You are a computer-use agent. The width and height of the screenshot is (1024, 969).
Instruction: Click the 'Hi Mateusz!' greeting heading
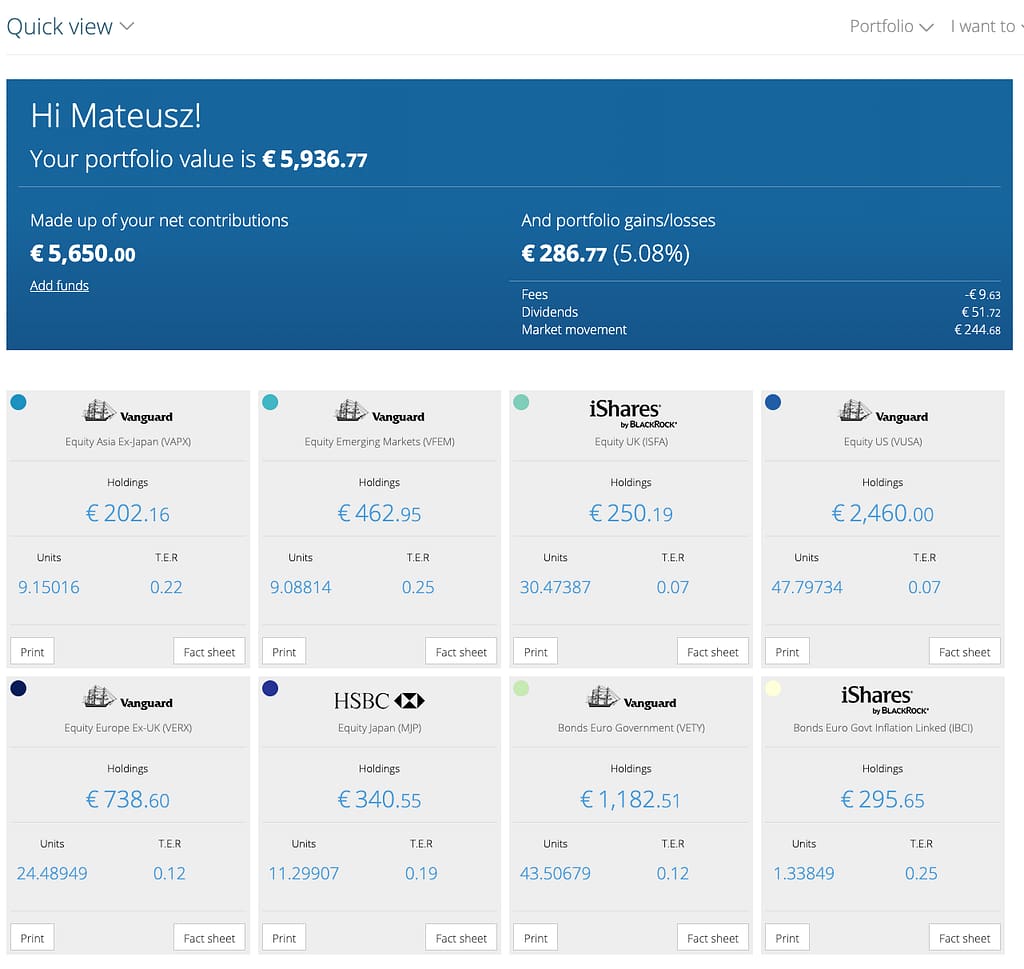(116, 116)
